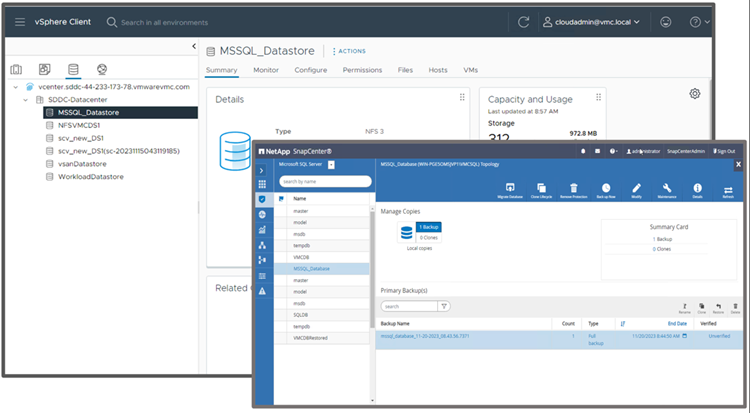Image resolution: width=750 pixels, height=413 pixels.
Task: Click the Back up Now icon
Action: tap(606, 188)
